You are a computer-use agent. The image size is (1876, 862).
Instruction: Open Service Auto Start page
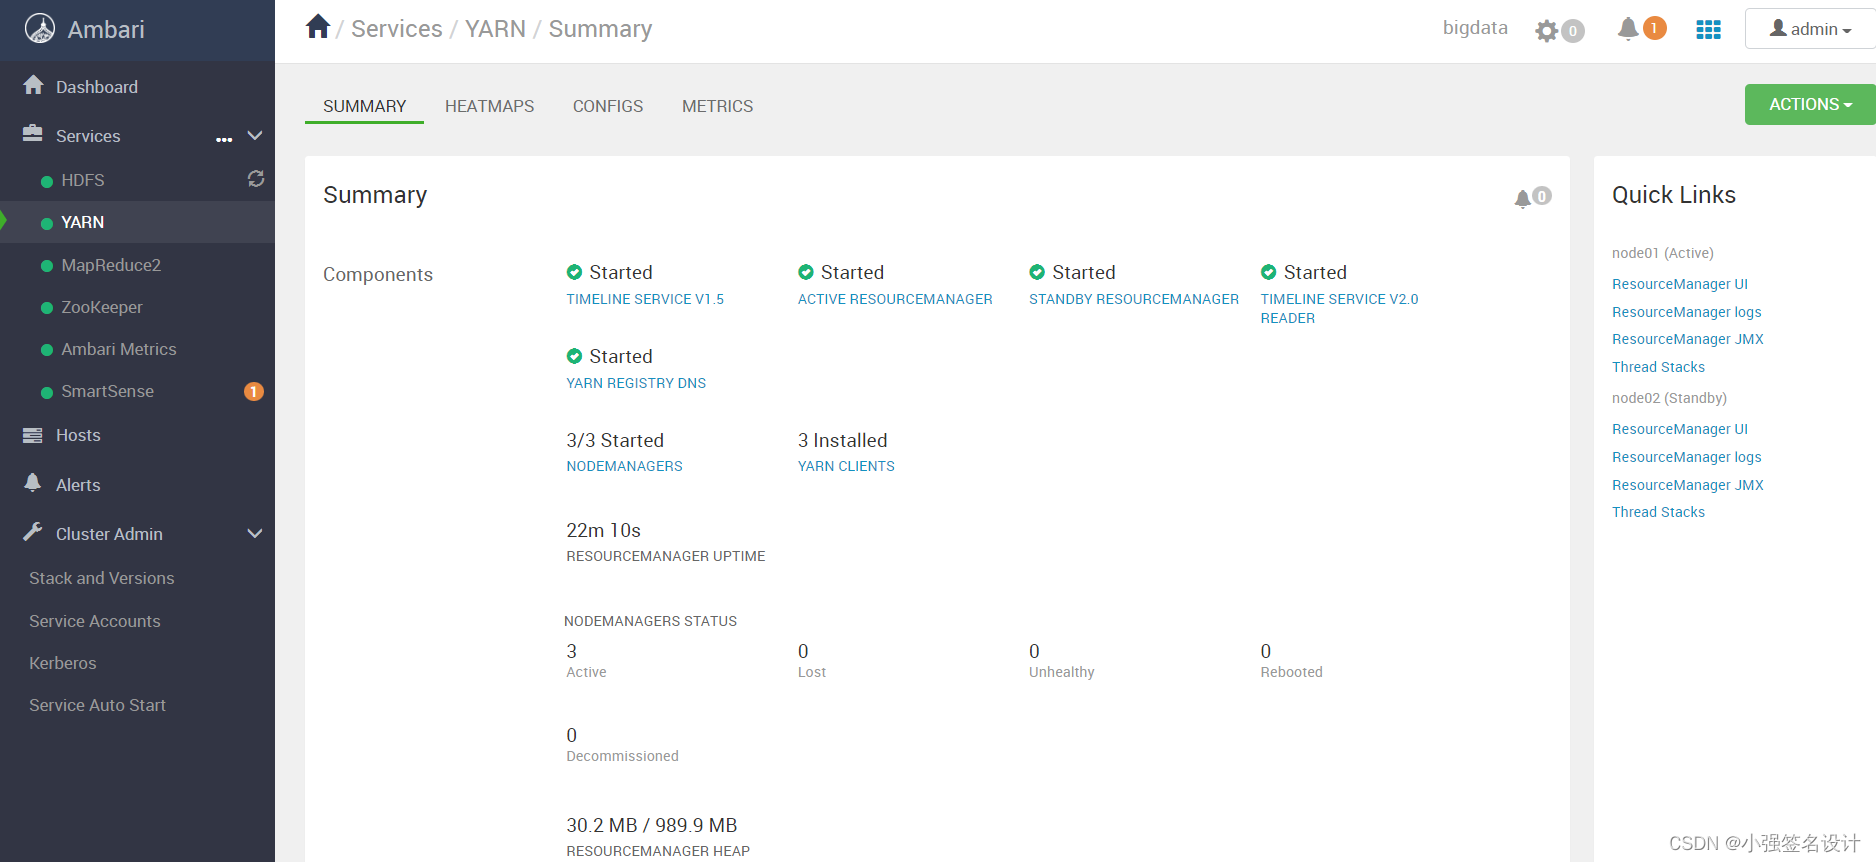coord(98,705)
